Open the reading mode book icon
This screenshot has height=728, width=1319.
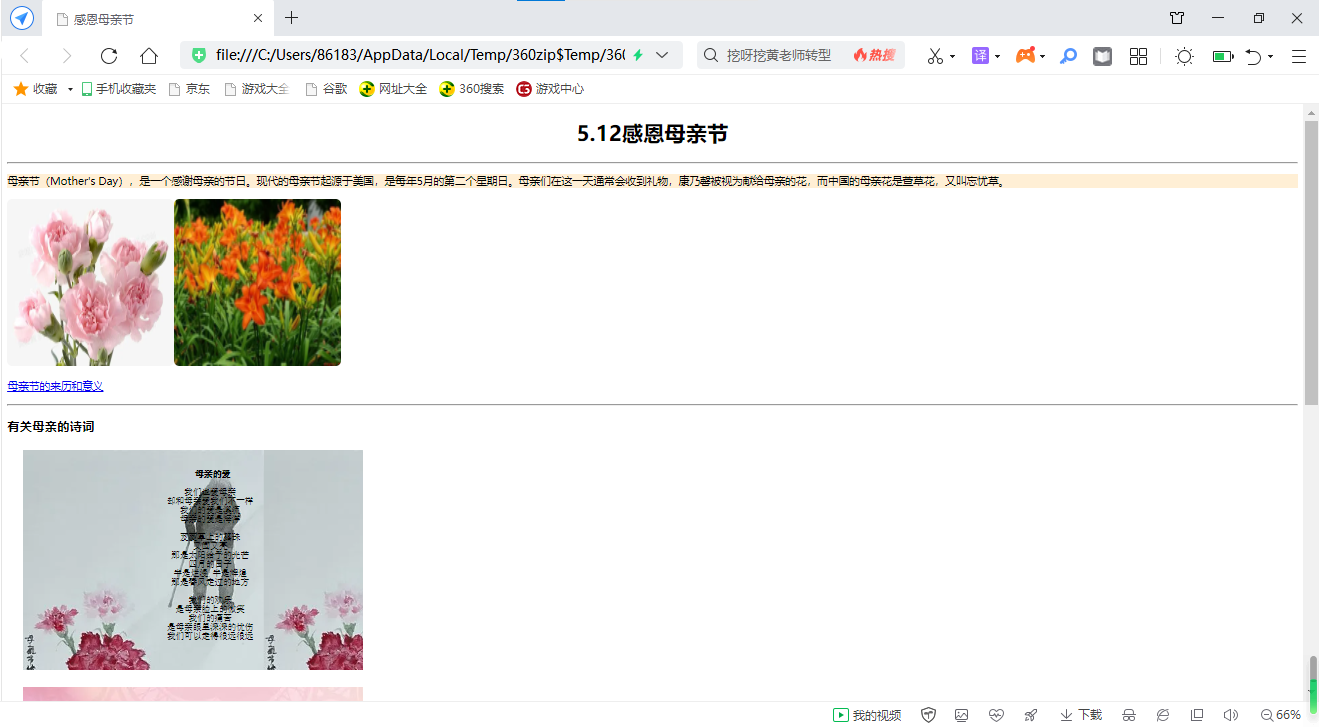point(1102,56)
